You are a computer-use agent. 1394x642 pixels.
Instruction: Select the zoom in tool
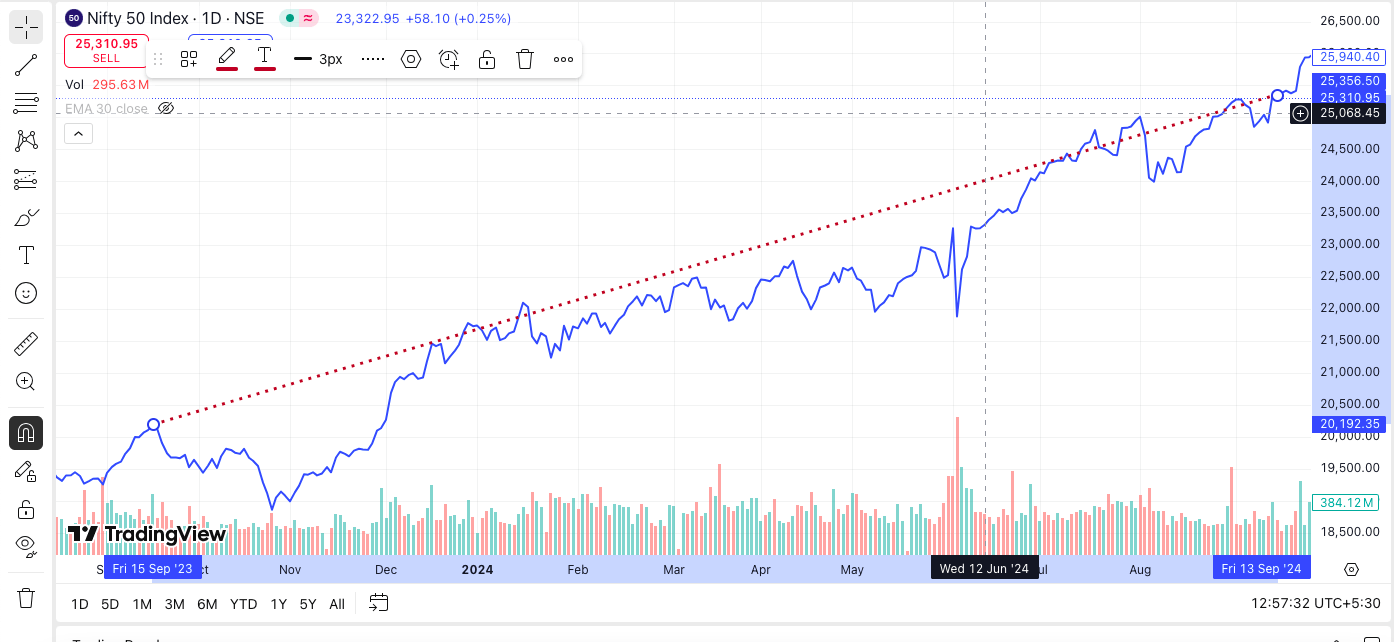[26, 381]
